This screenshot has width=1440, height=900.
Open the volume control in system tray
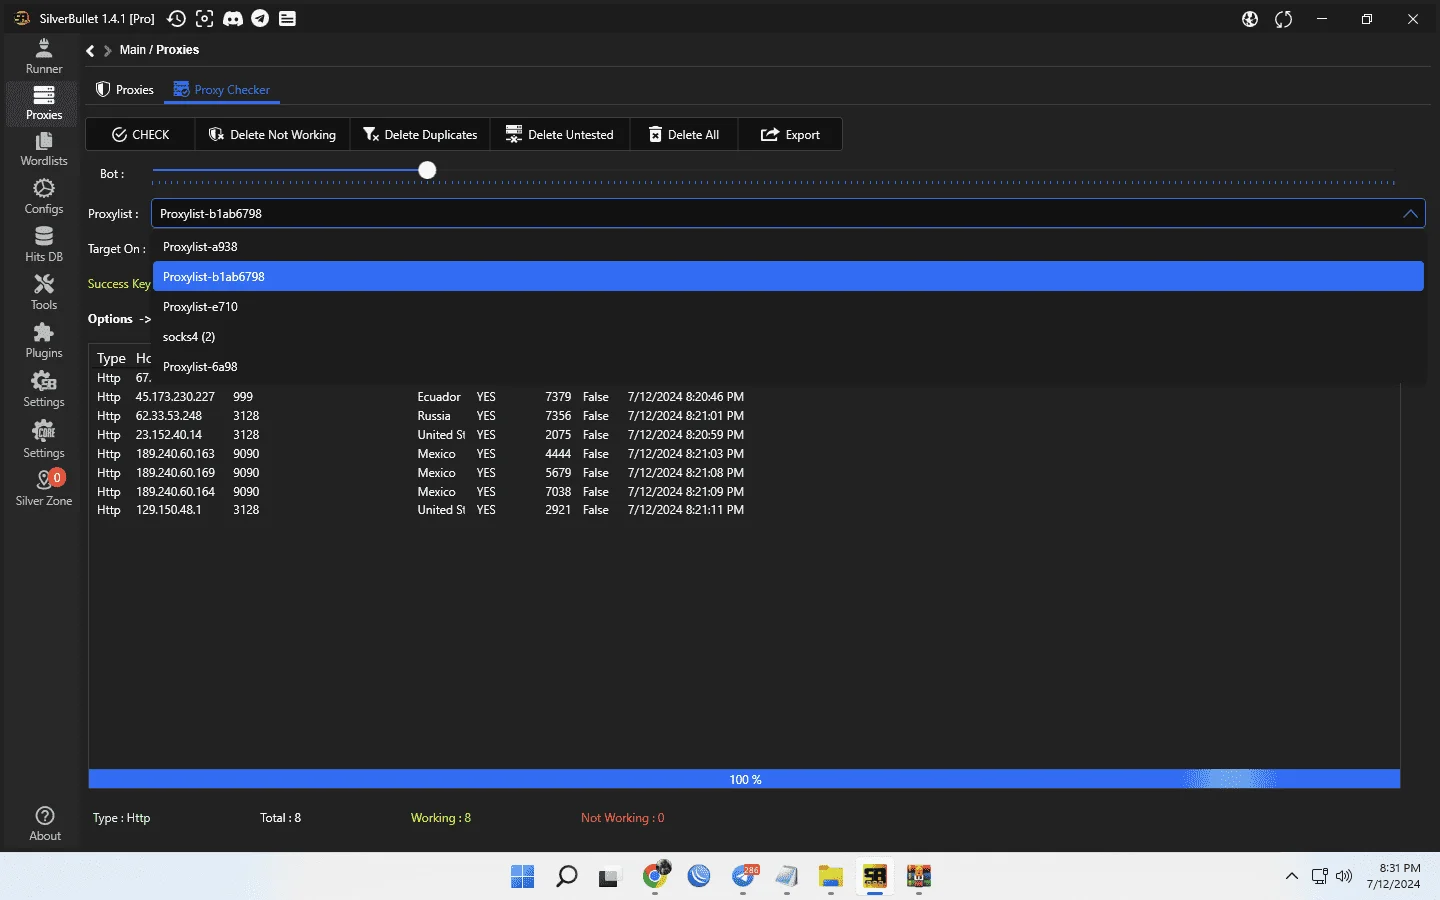1344,876
